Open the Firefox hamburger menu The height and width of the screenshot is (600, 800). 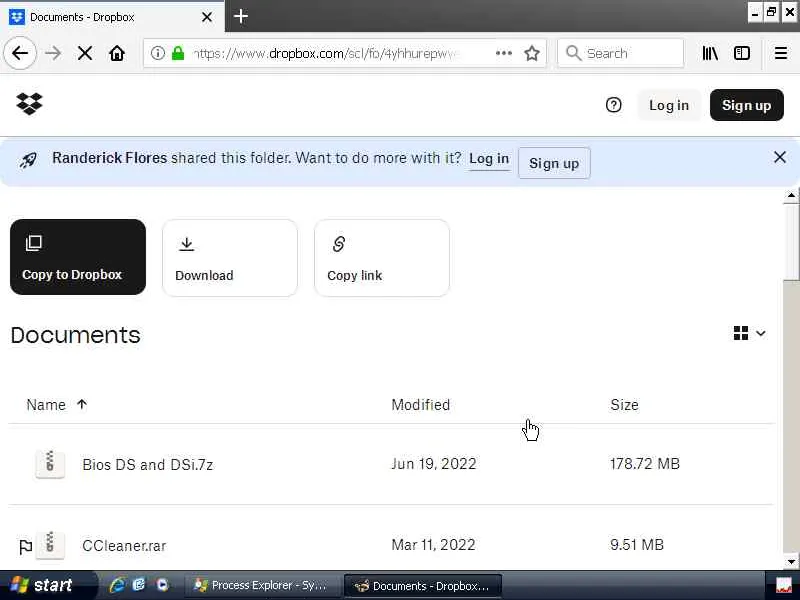point(781,53)
